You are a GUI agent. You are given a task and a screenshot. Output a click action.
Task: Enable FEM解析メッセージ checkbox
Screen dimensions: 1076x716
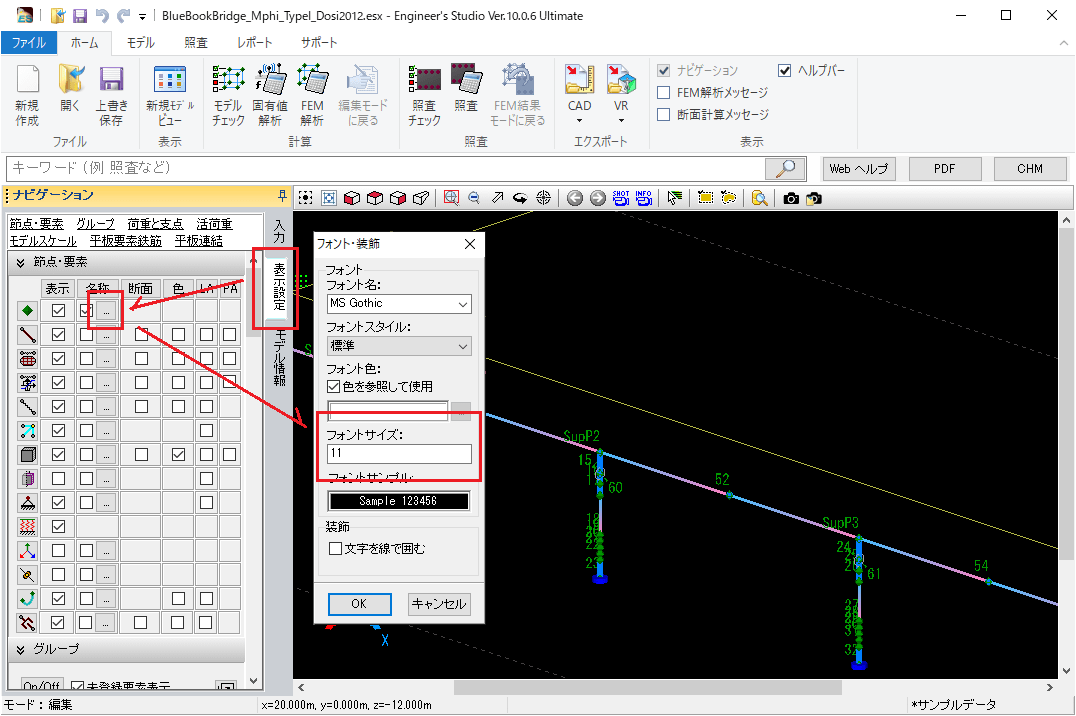664,93
